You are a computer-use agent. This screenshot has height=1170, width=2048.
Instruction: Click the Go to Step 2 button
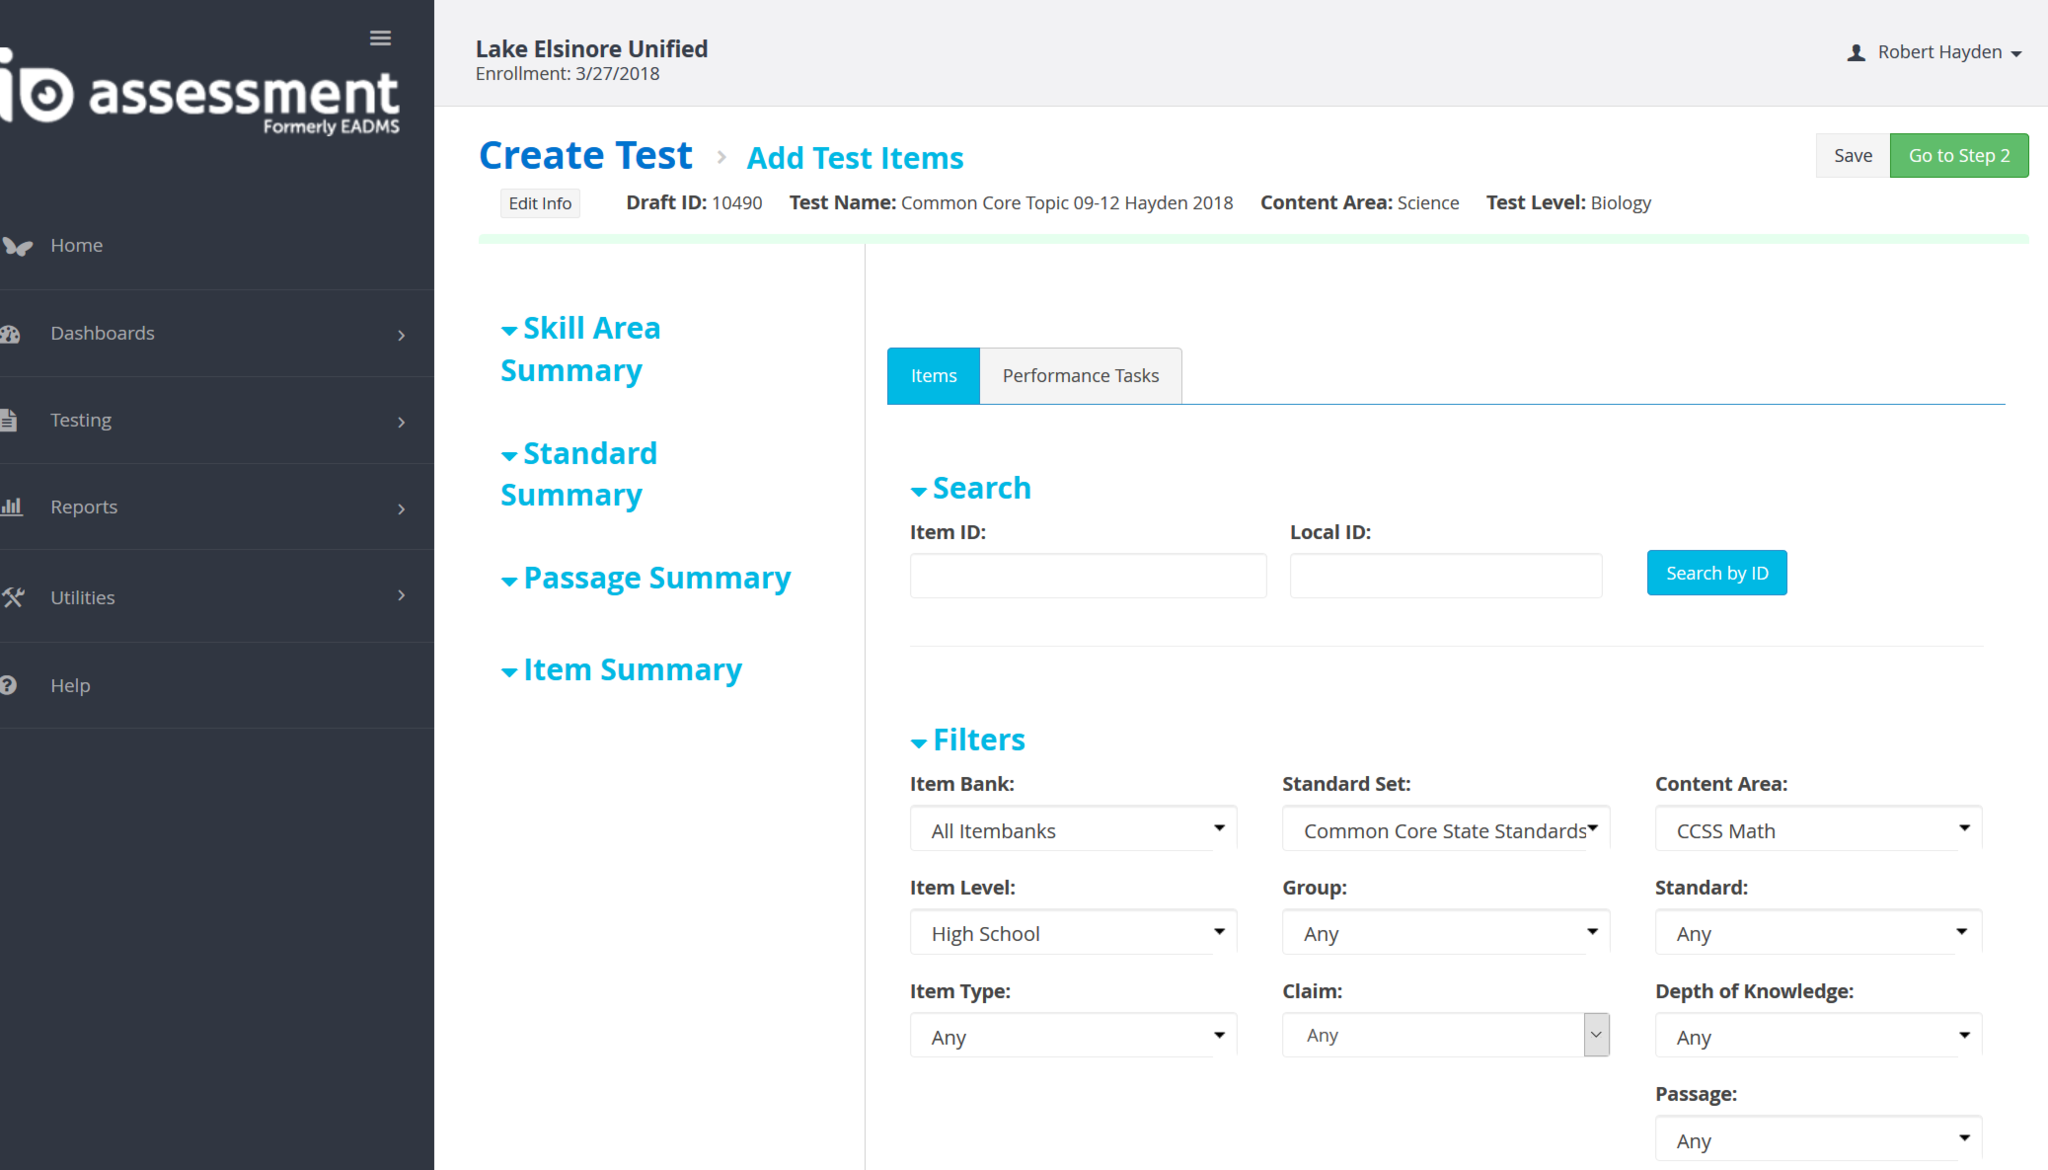pyautogui.click(x=1958, y=156)
